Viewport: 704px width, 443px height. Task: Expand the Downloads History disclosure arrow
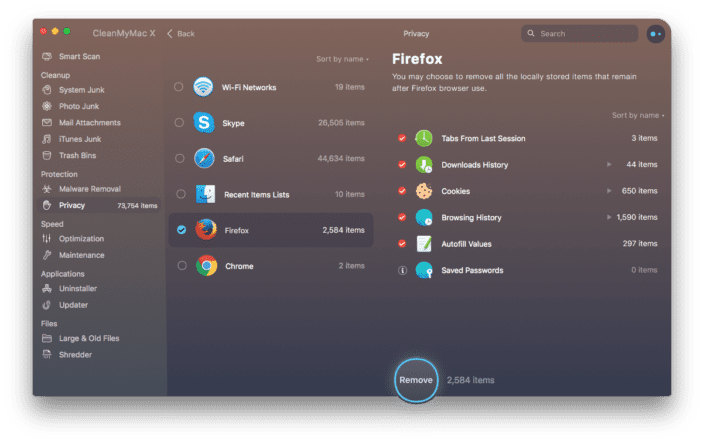point(609,164)
